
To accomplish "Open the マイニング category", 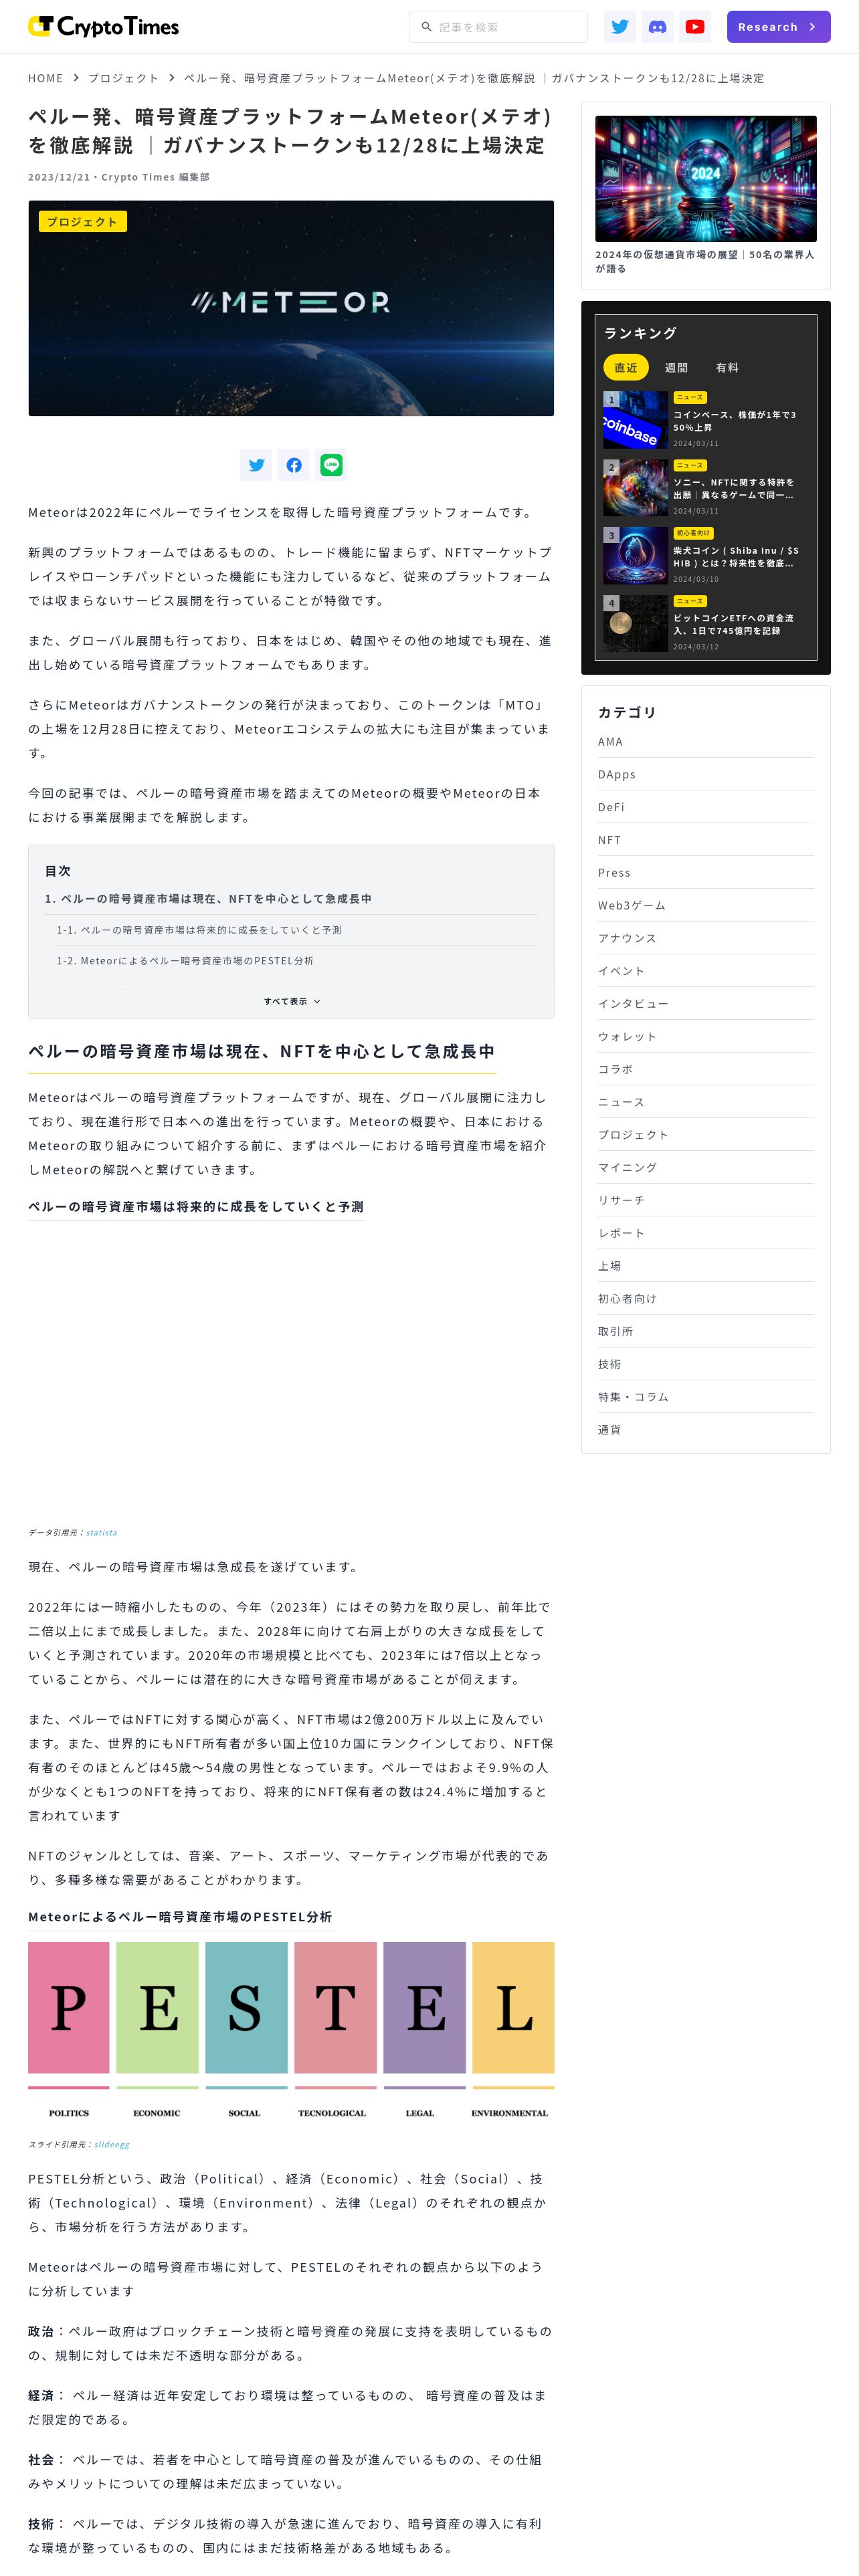I will click(x=706, y=1168).
